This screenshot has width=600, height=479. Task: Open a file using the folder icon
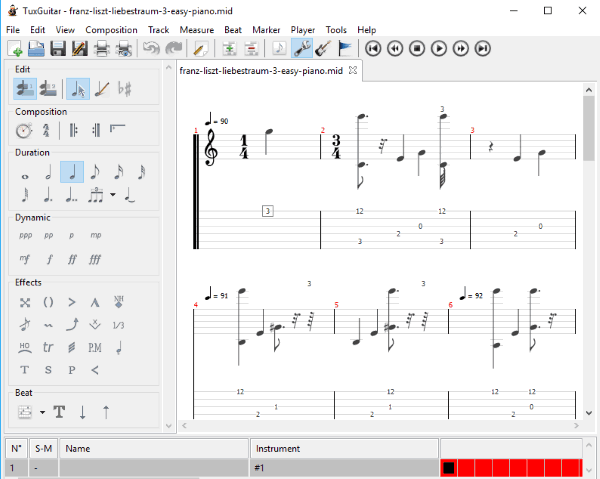tap(36, 49)
